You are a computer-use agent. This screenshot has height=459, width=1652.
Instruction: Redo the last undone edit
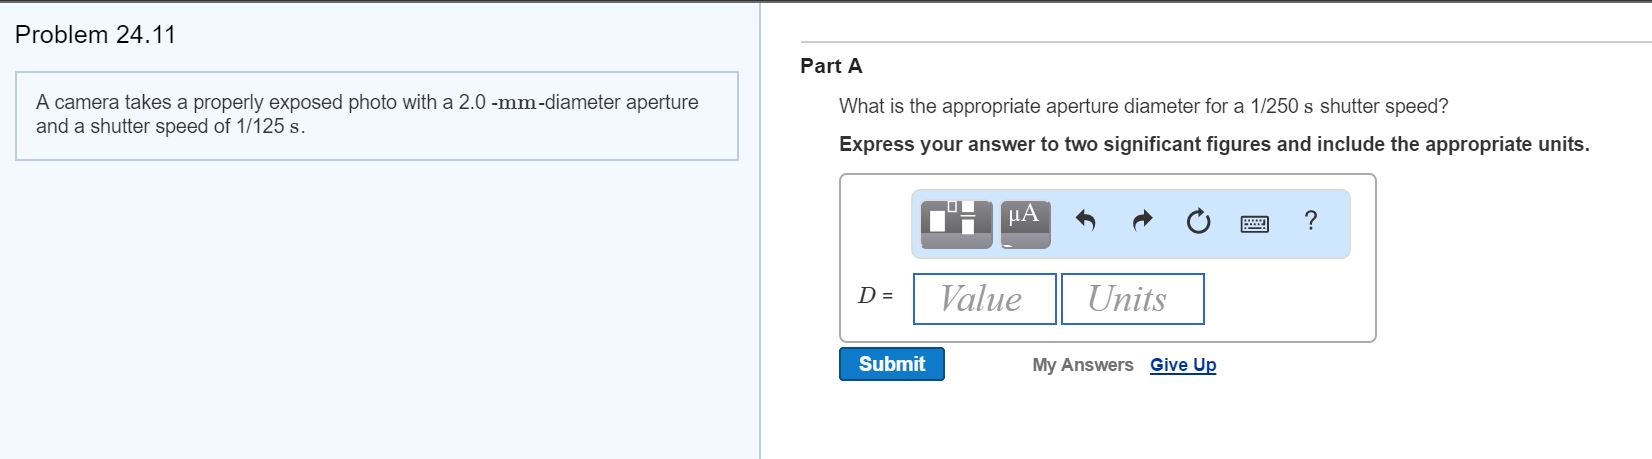pos(1142,221)
